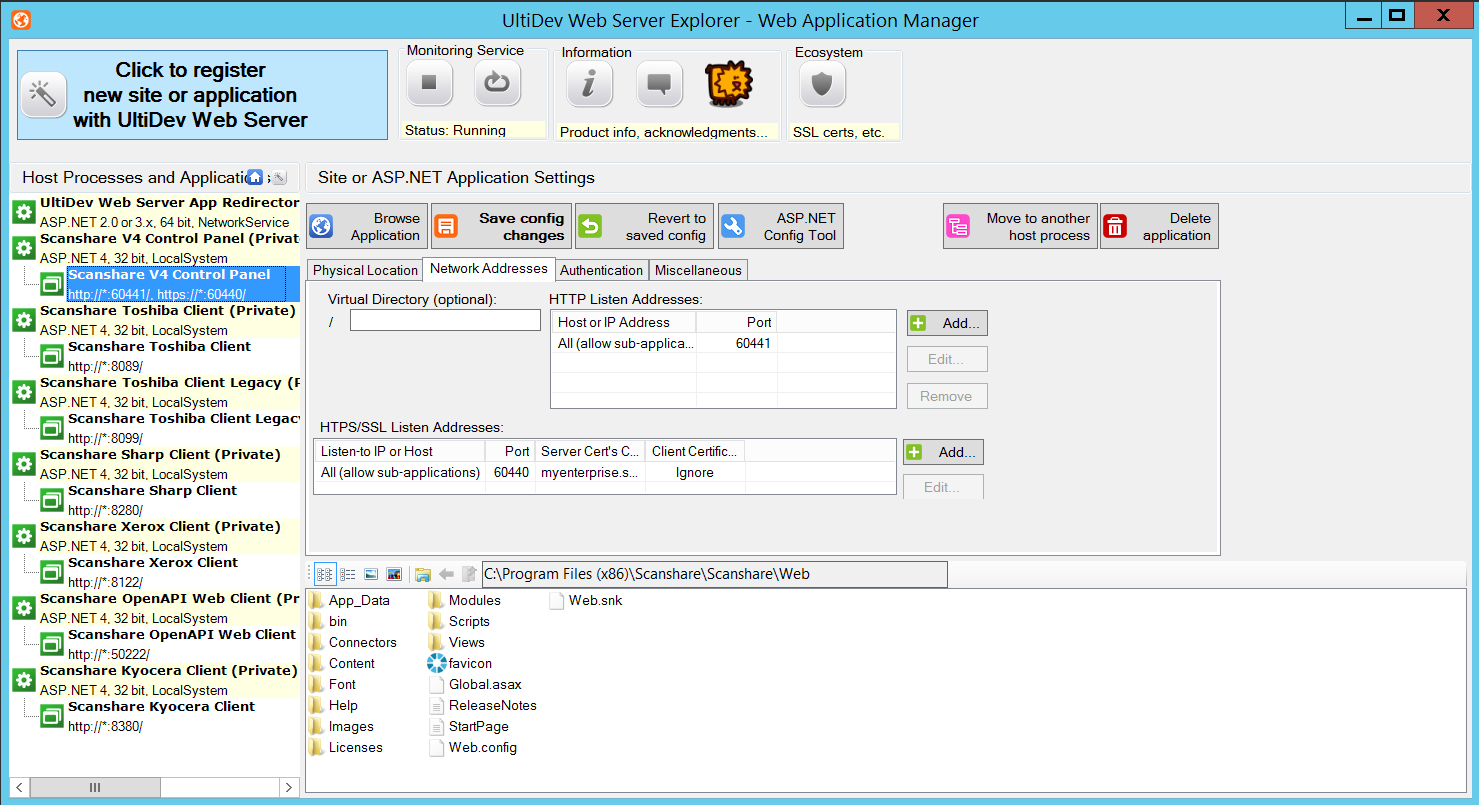Click the tree horizontal scrollbar thumb

(96, 787)
